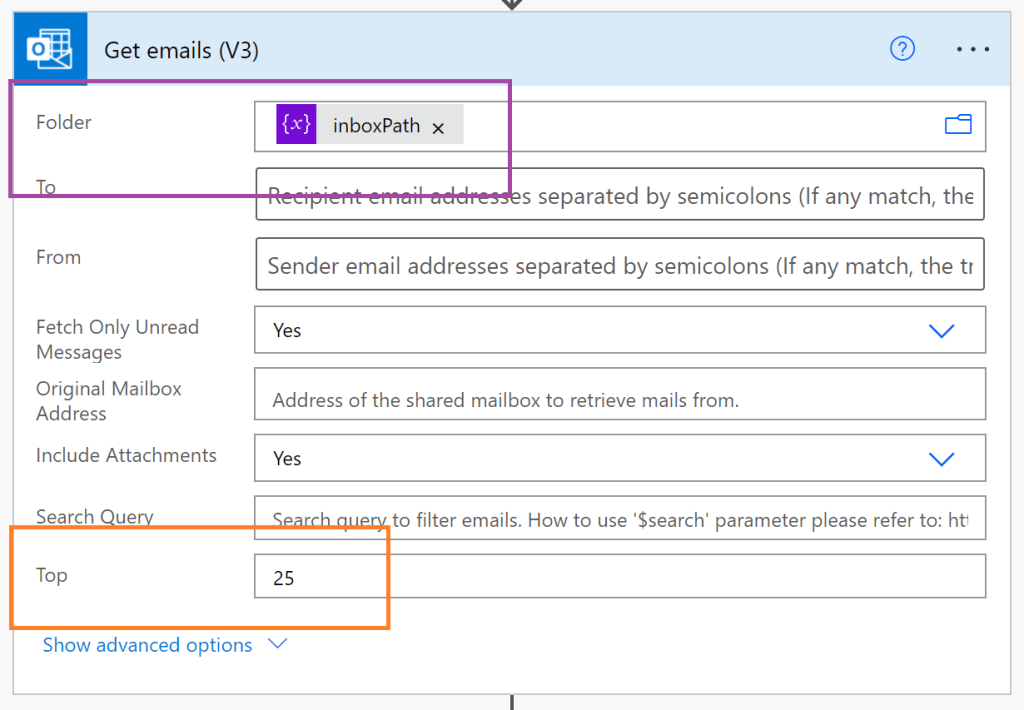The width and height of the screenshot is (1024, 710).
Task: Remove the inboxPath token with x
Action: pos(438,128)
